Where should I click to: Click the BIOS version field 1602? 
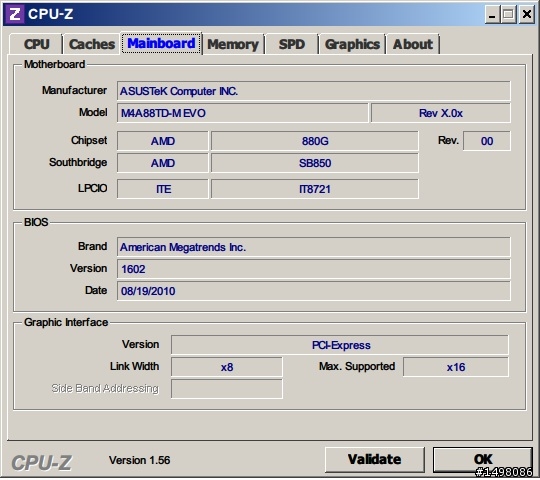point(313,269)
